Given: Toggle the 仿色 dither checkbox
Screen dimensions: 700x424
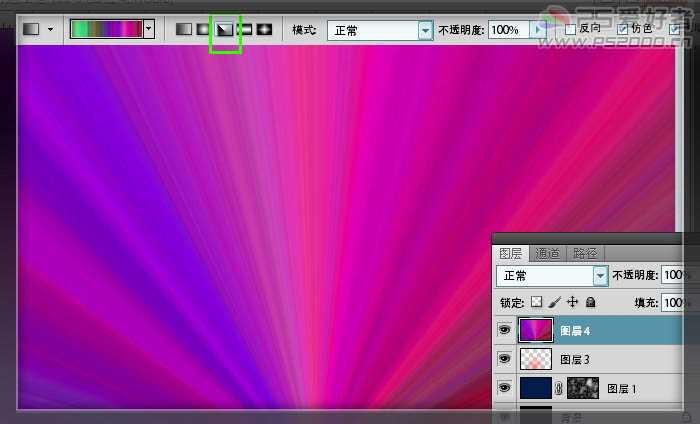Looking at the screenshot, I should point(624,30).
